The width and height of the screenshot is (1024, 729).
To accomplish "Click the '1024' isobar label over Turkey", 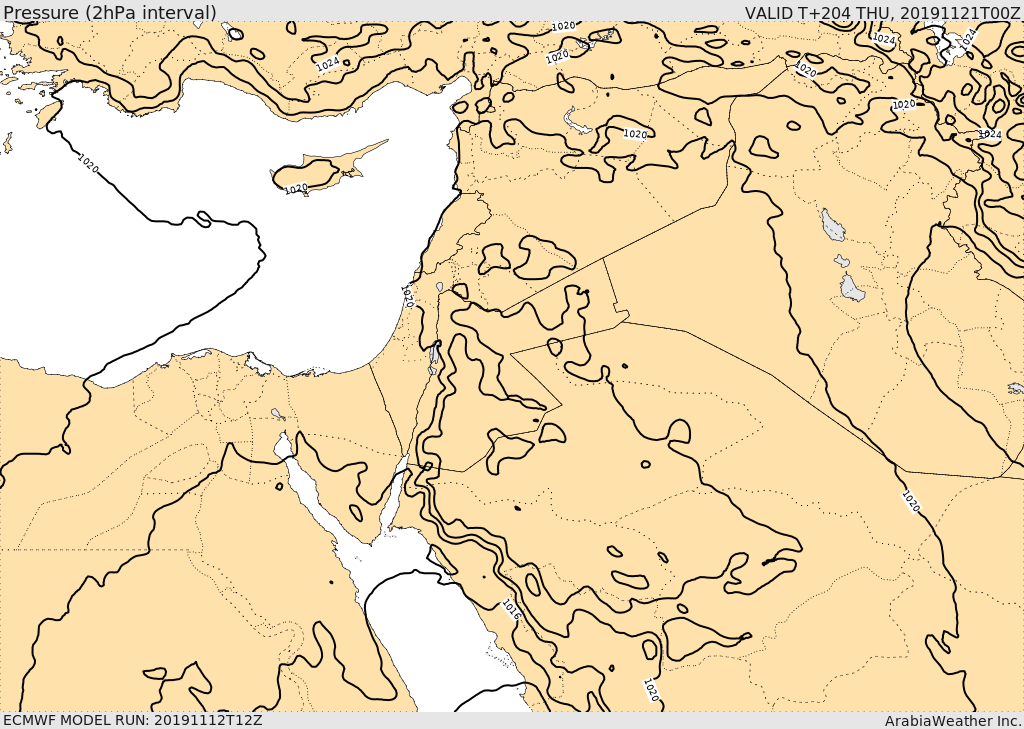I will [328, 63].
